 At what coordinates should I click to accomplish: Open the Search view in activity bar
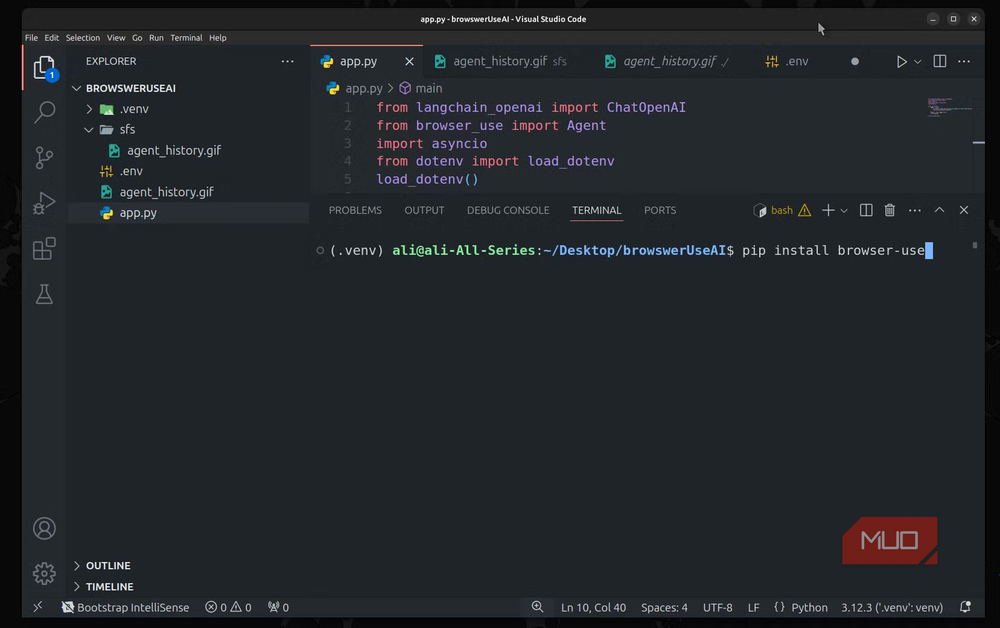pos(44,112)
